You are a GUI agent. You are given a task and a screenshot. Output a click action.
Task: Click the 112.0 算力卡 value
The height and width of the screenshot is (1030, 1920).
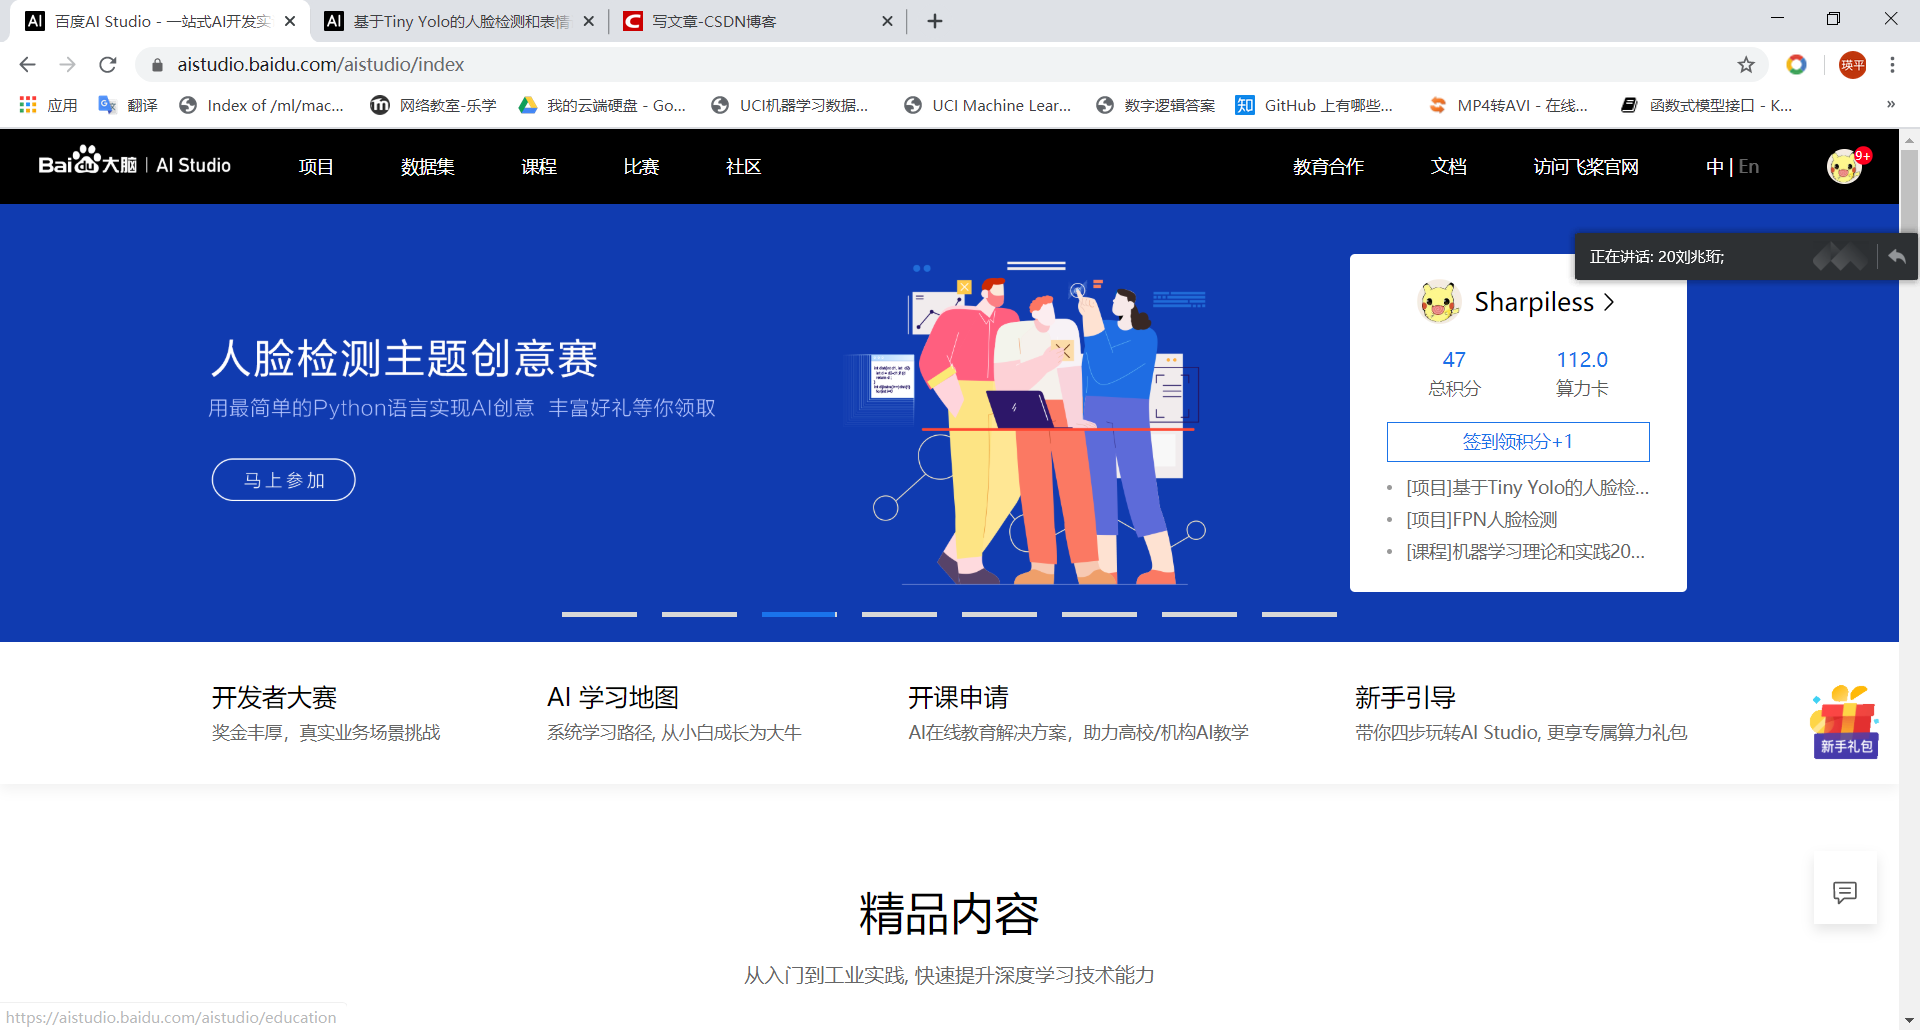pyautogui.click(x=1582, y=360)
